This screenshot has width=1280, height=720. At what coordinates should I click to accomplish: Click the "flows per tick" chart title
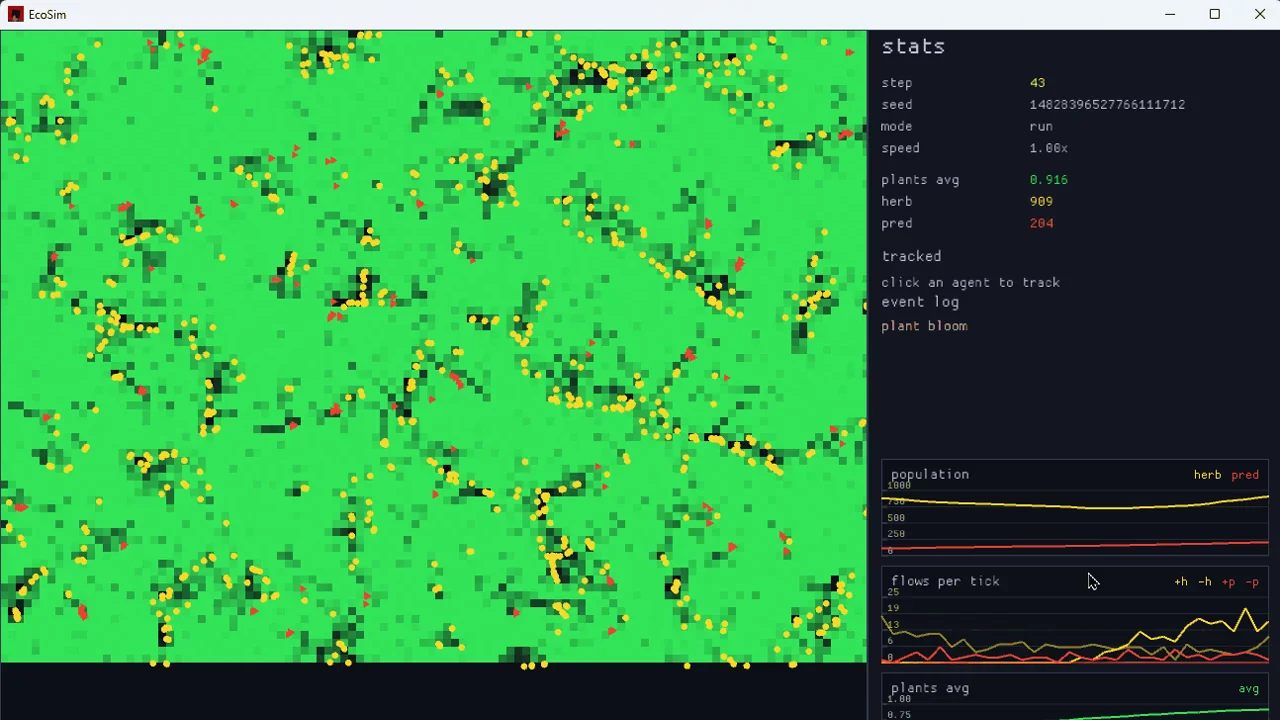pos(945,581)
